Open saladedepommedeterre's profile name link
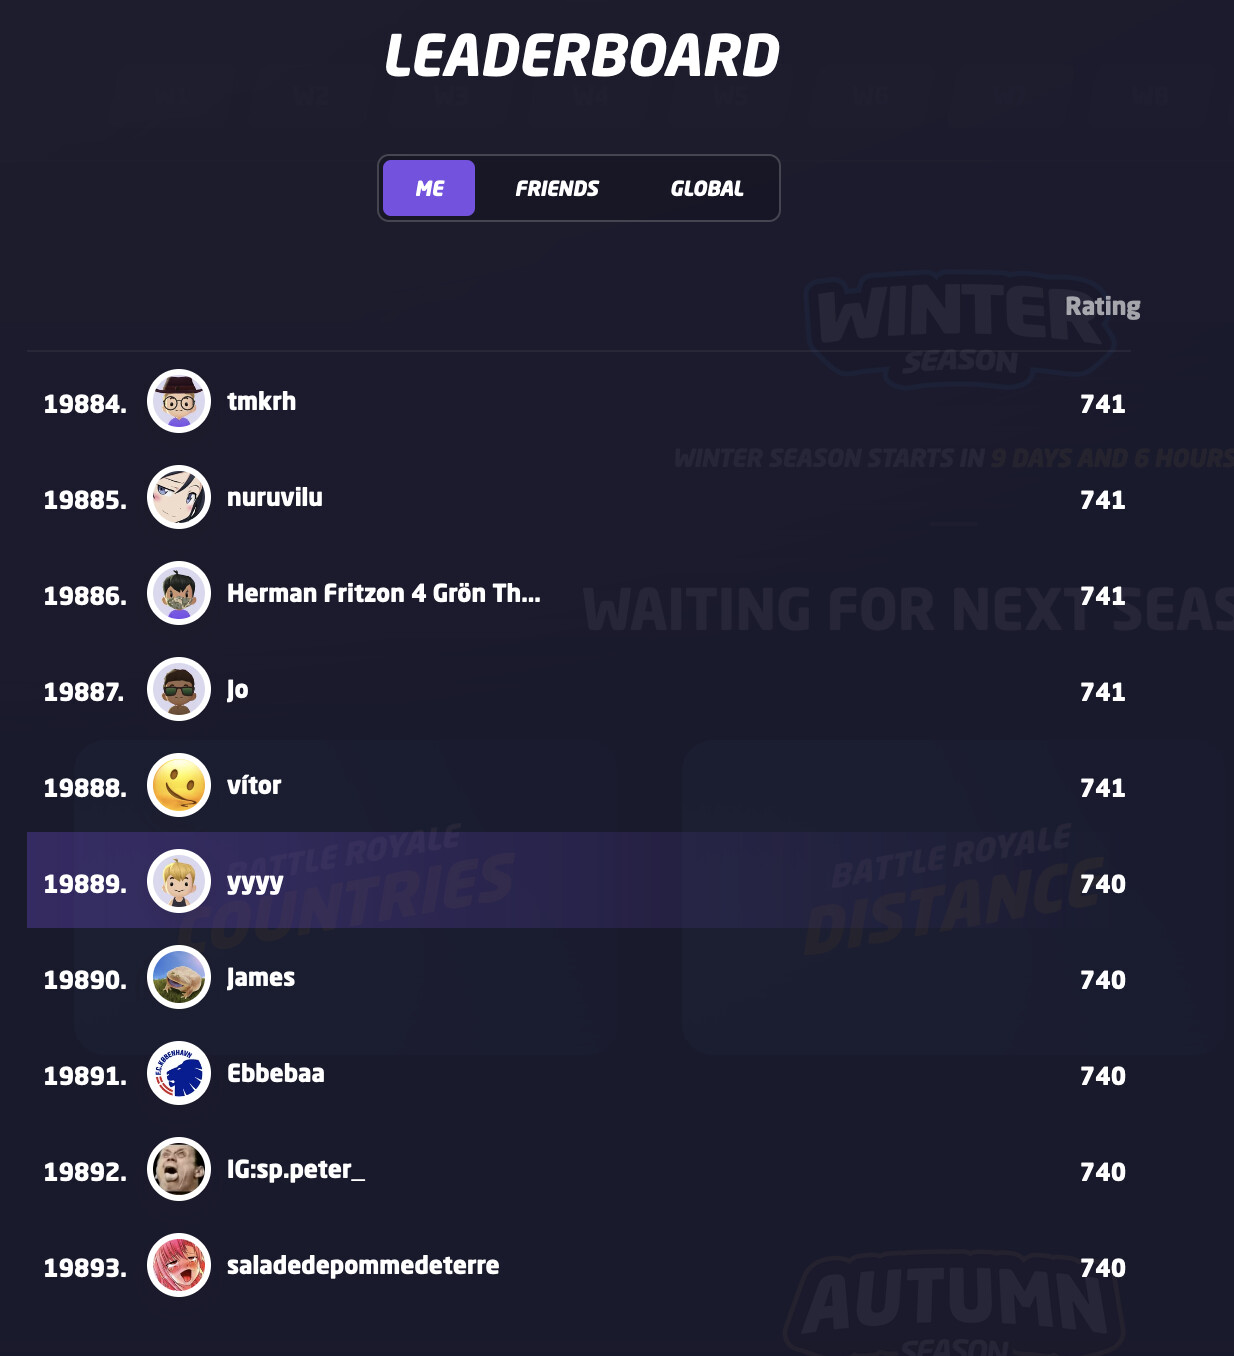The image size is (1234, 1356). (363, 1266)
